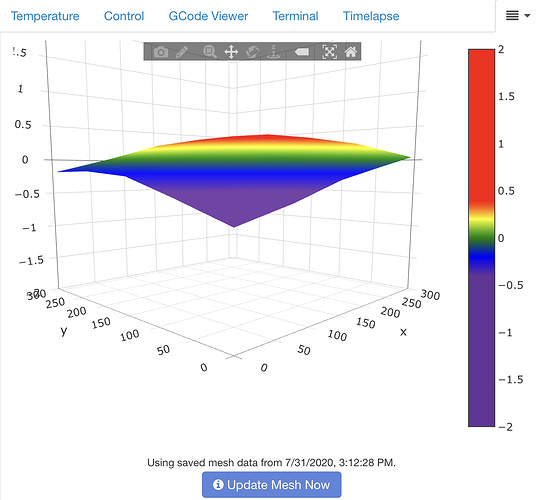
Task: Select the Zoom magnifier tool
Action: (x=210, y=52)
